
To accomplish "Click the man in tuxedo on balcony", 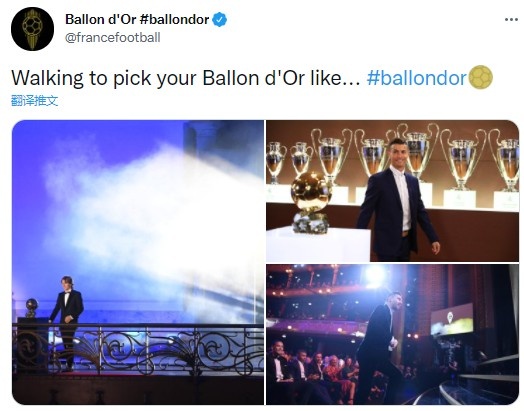I will (x=67, y=322).
